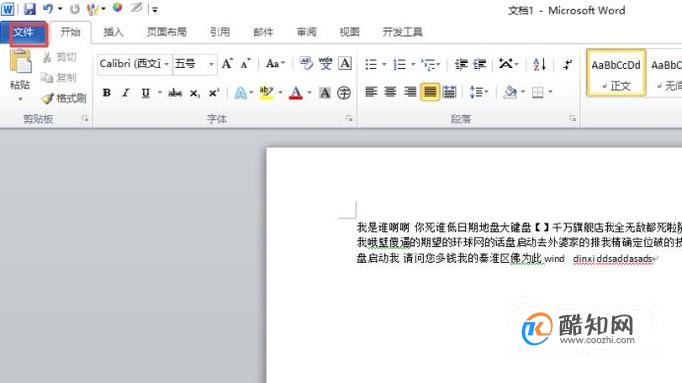Click the Text Effects glowing A icon
The height and width of the screenshot is (383, 682).
[x=241, y=93]
